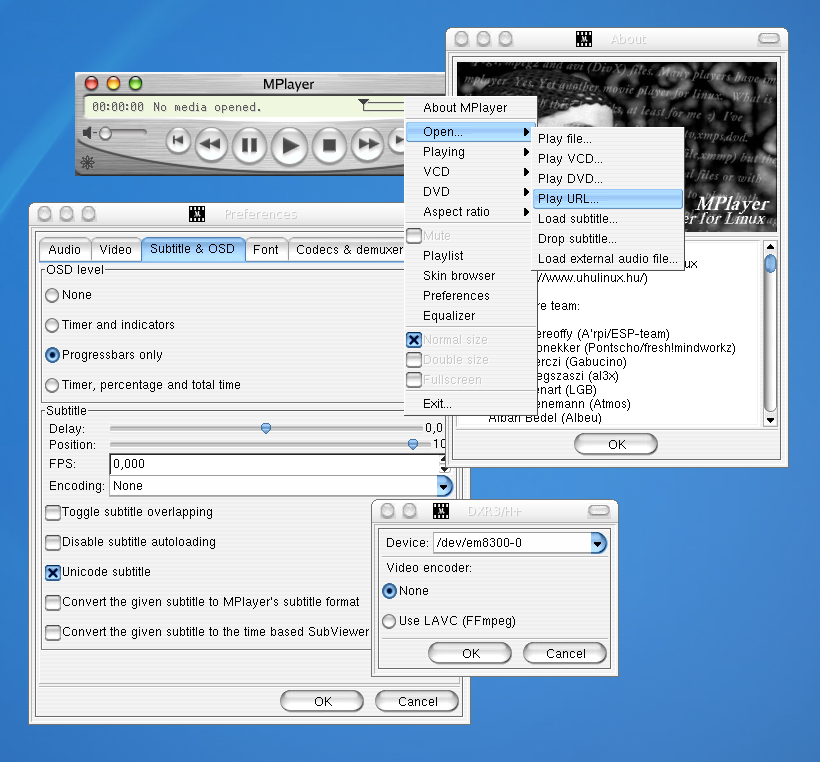
Task: Click the rewind button in MPlayer
Action: 211,143
